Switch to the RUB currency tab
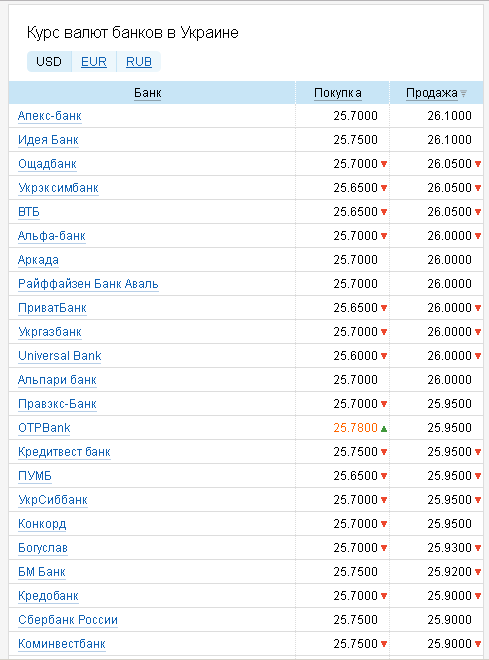The height and width of the screenshot is (660, 489). [x=139, y=62]
